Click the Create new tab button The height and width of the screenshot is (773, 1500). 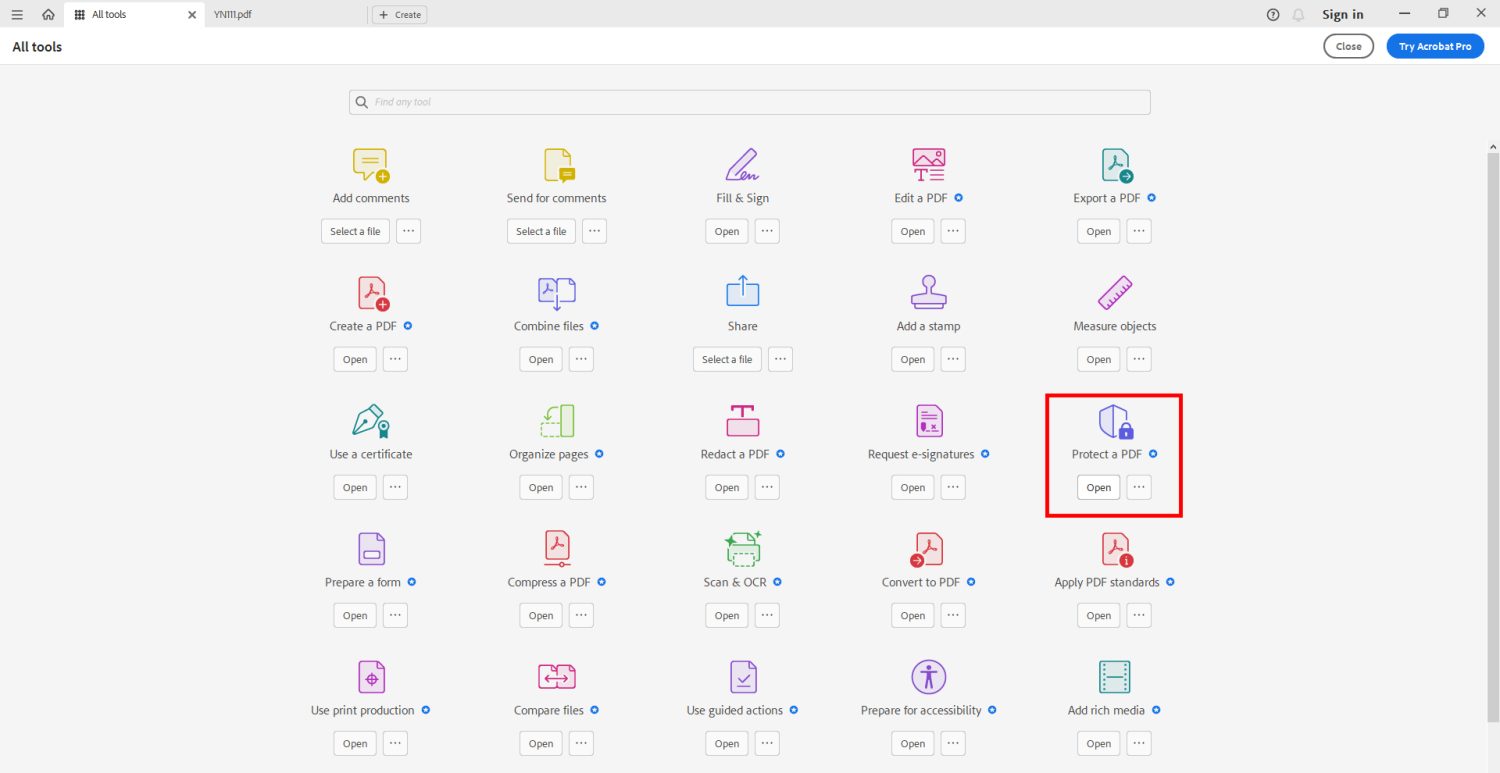399,15
